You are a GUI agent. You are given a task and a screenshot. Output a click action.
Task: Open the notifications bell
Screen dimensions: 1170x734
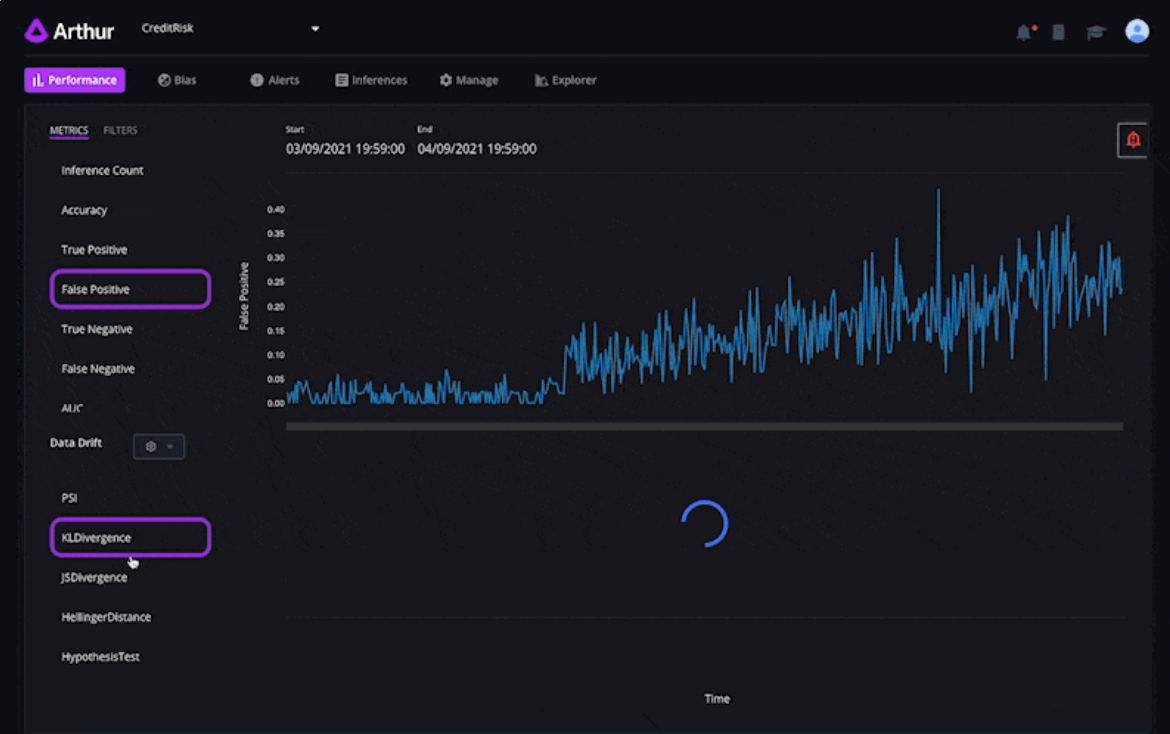coord(1025,32)
